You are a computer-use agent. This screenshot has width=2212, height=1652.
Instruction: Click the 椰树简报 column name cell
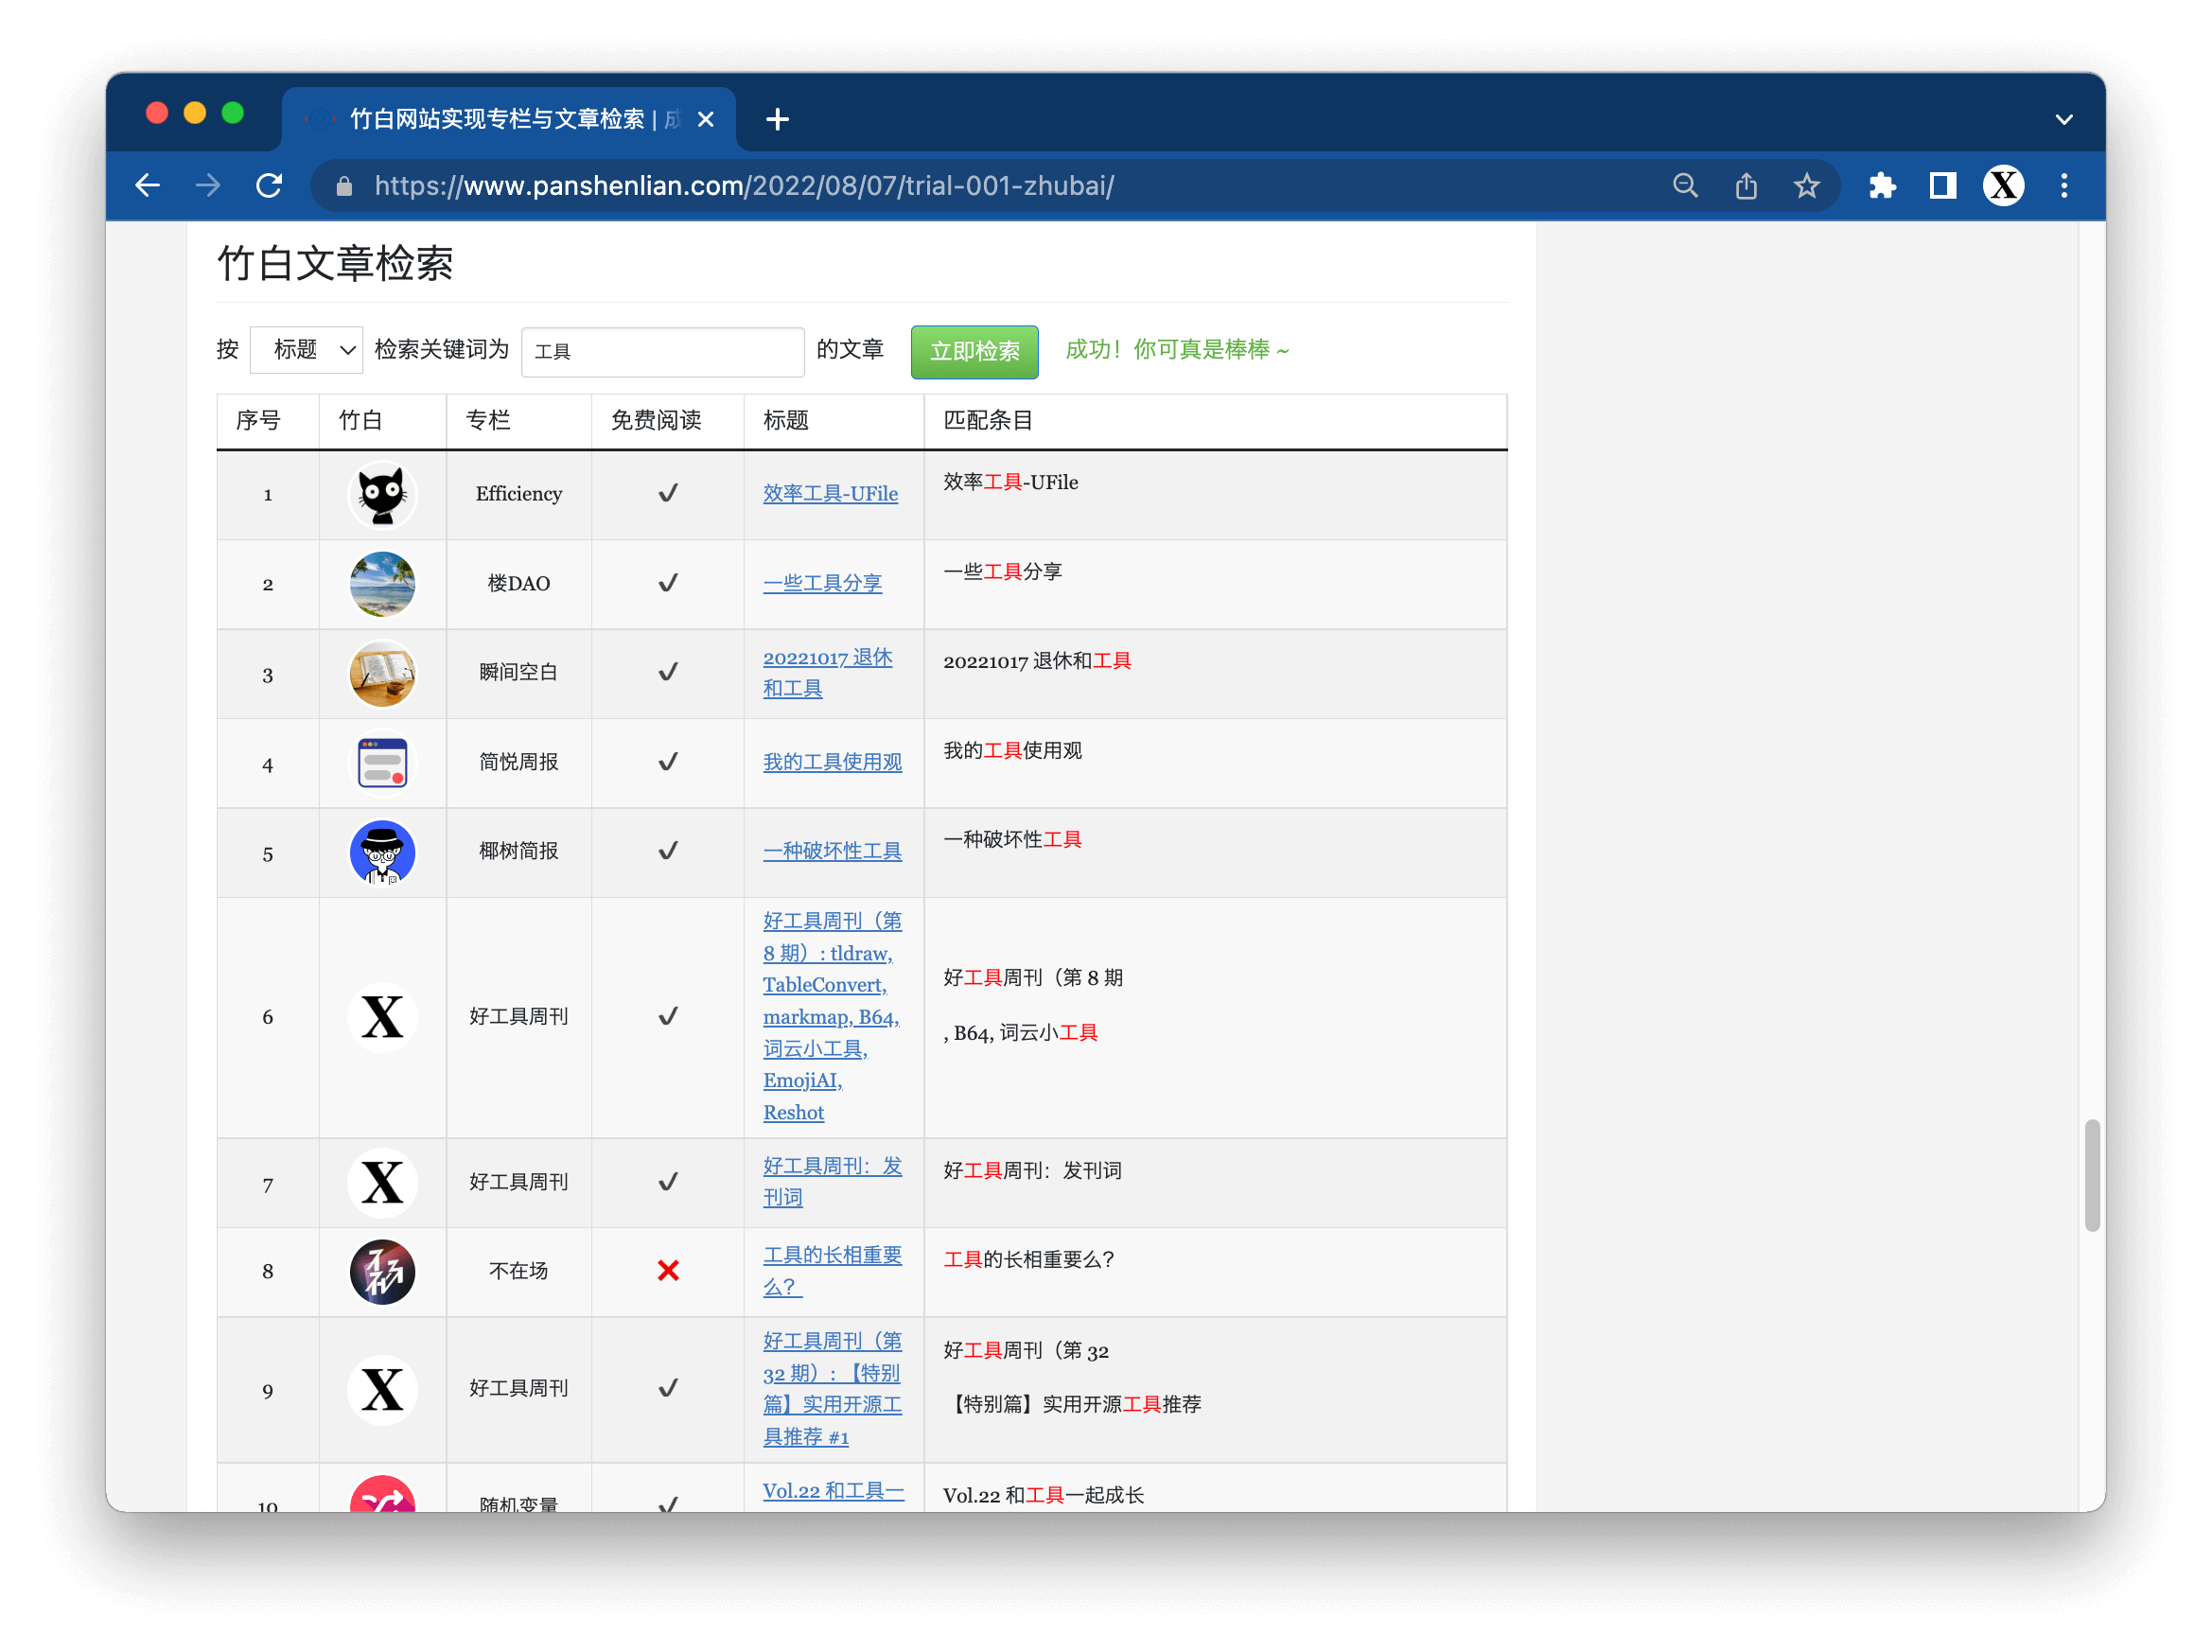518,851
